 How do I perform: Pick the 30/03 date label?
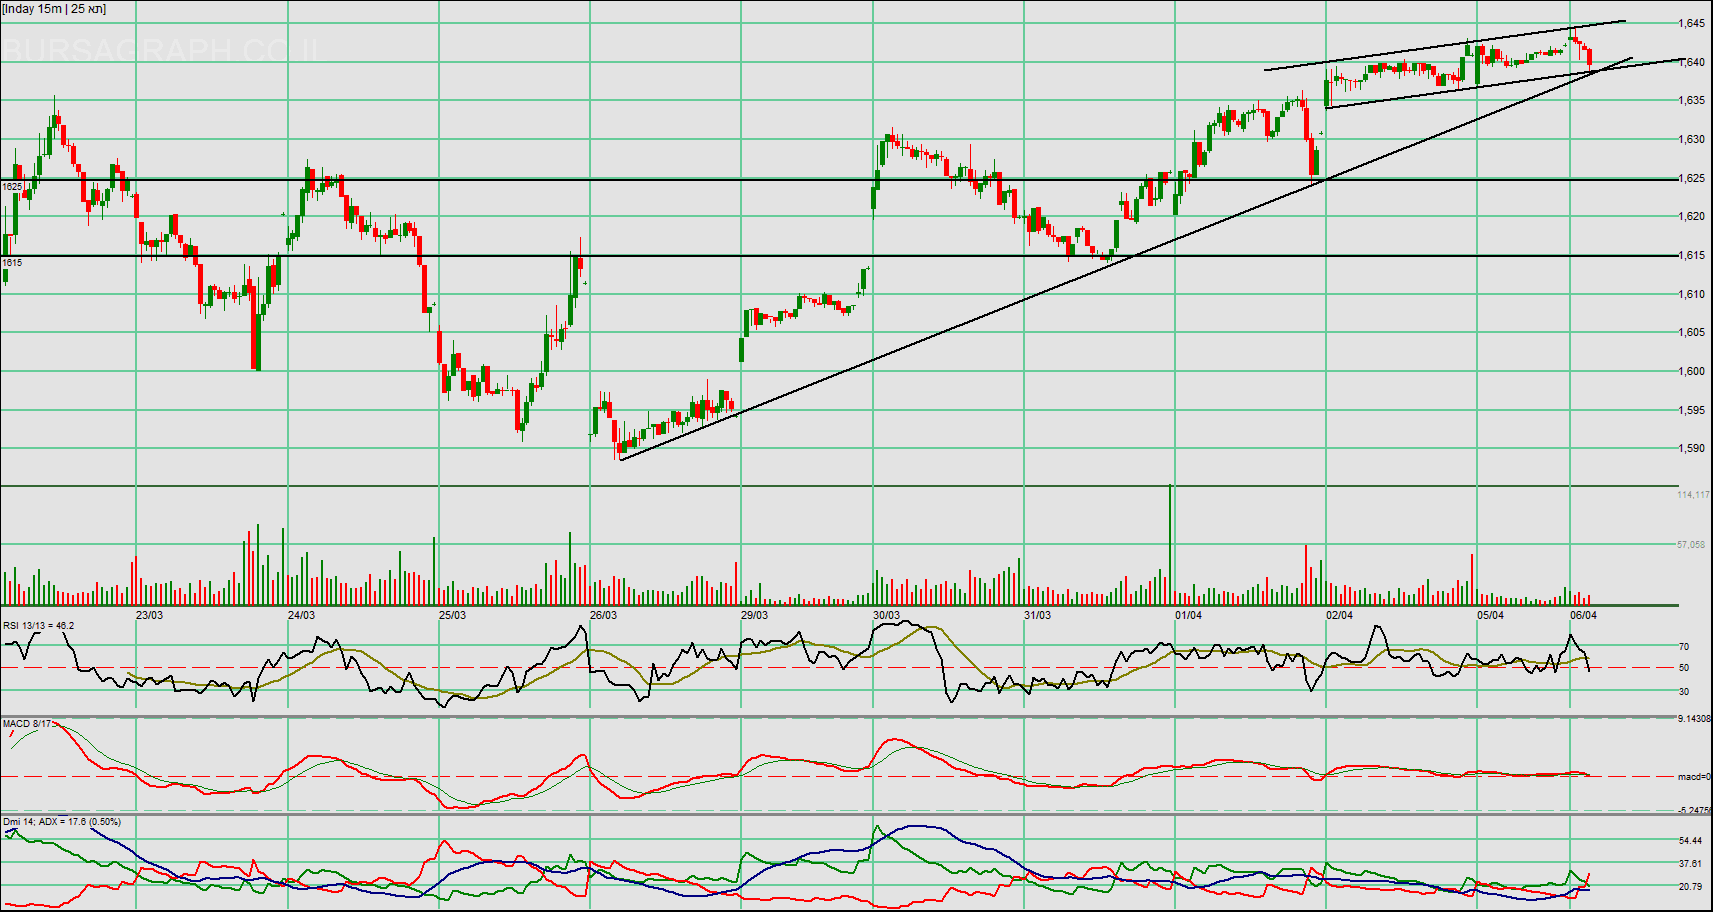(x=886, y=615)
